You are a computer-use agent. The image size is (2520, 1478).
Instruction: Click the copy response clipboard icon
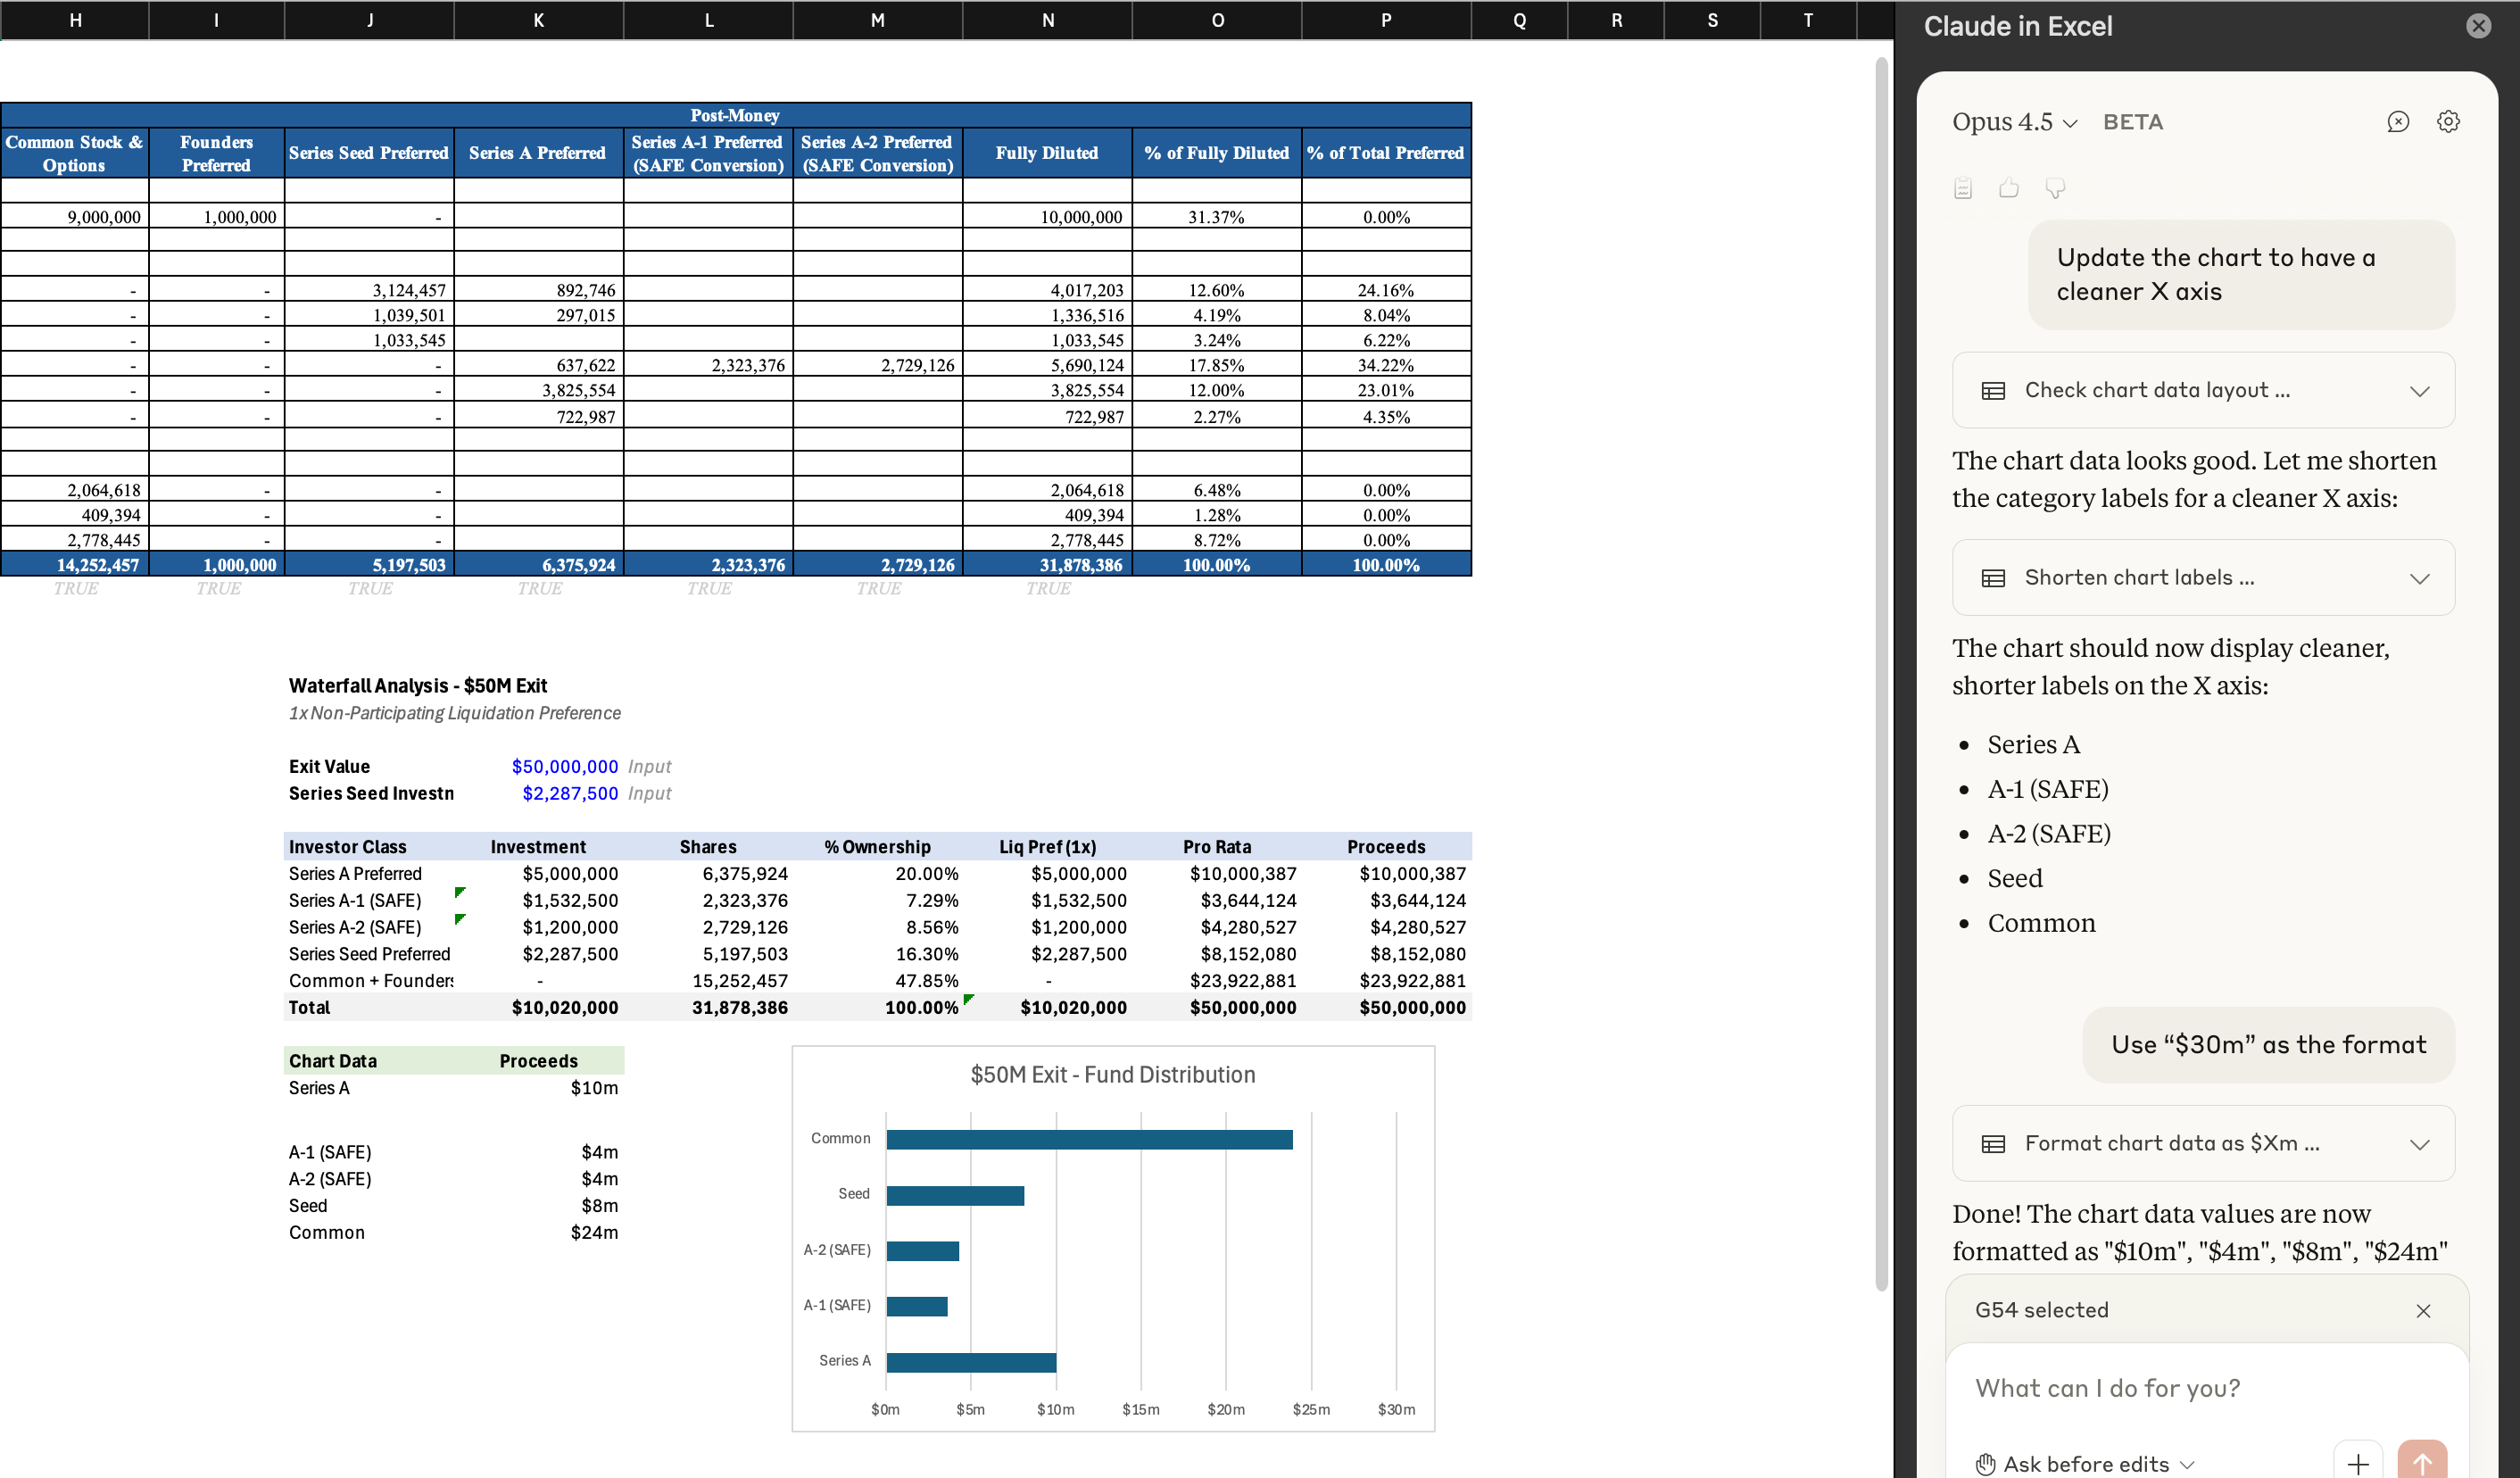pyautogui.click(x=1962, y=188)
